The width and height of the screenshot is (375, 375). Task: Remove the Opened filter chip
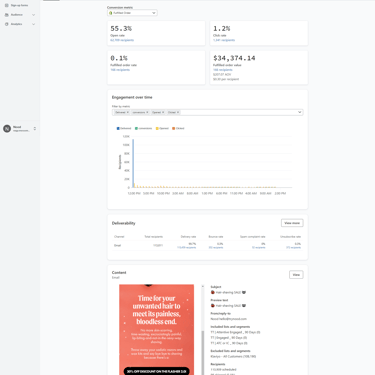coord(163,112)
